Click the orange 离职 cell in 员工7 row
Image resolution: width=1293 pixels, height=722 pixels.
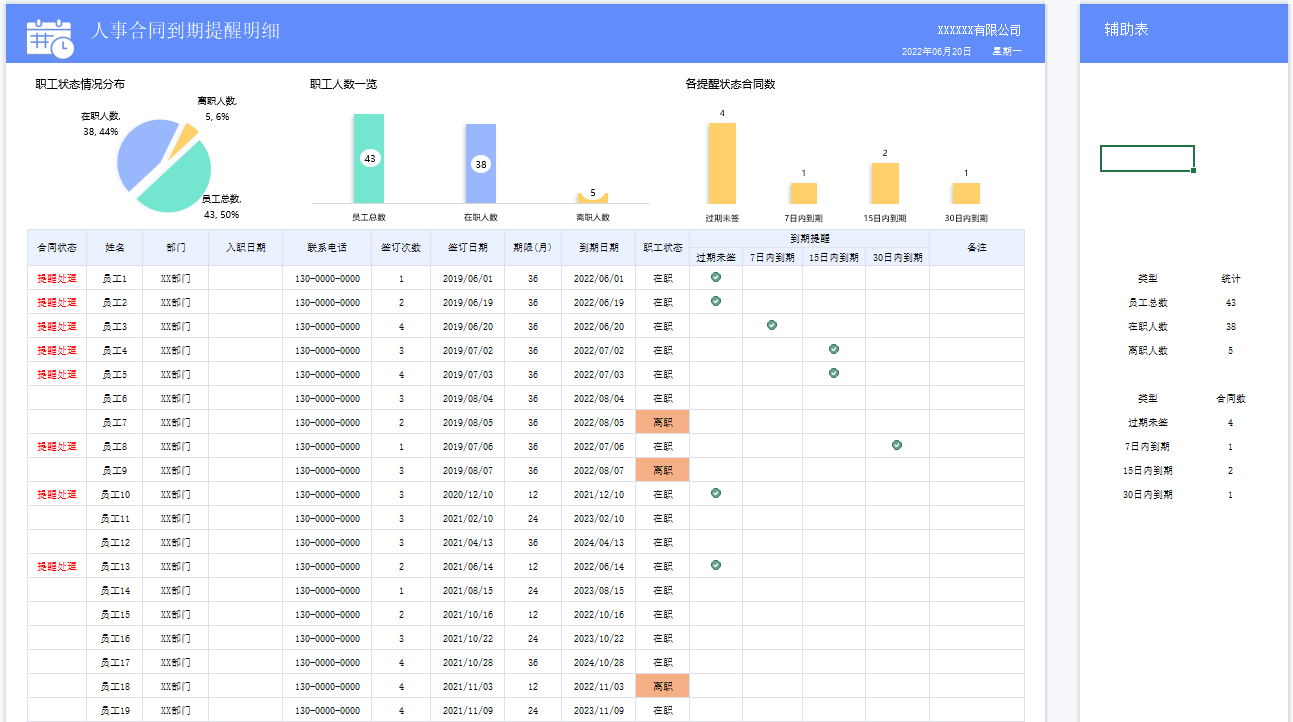click(x=662, y=422)
